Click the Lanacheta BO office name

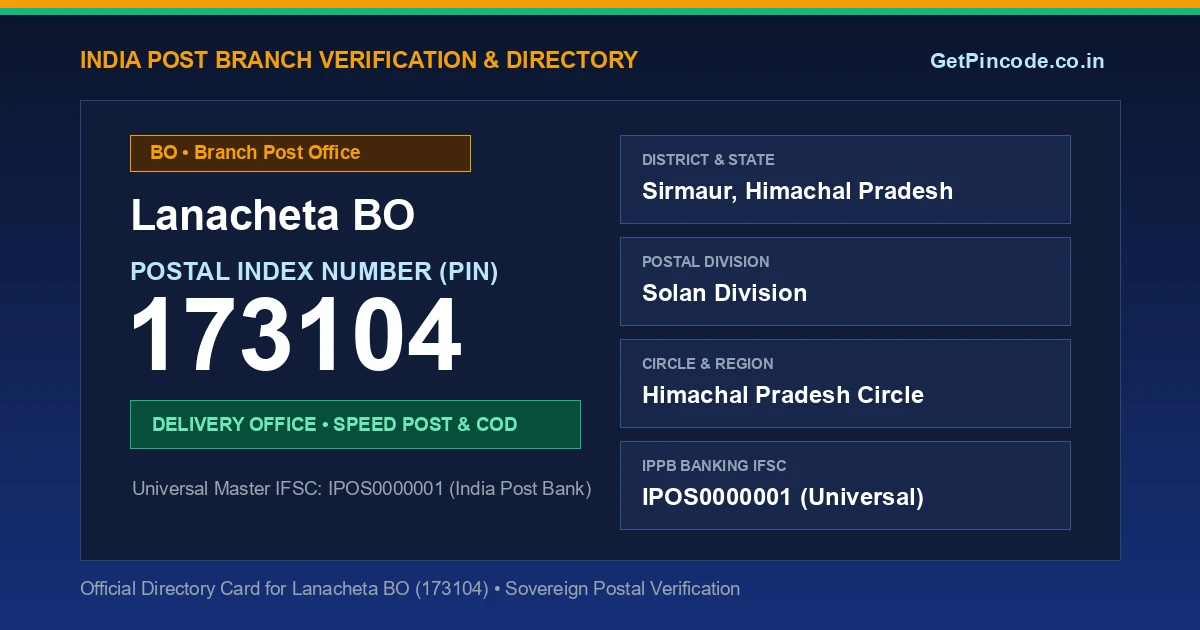[x=273, y=215]
